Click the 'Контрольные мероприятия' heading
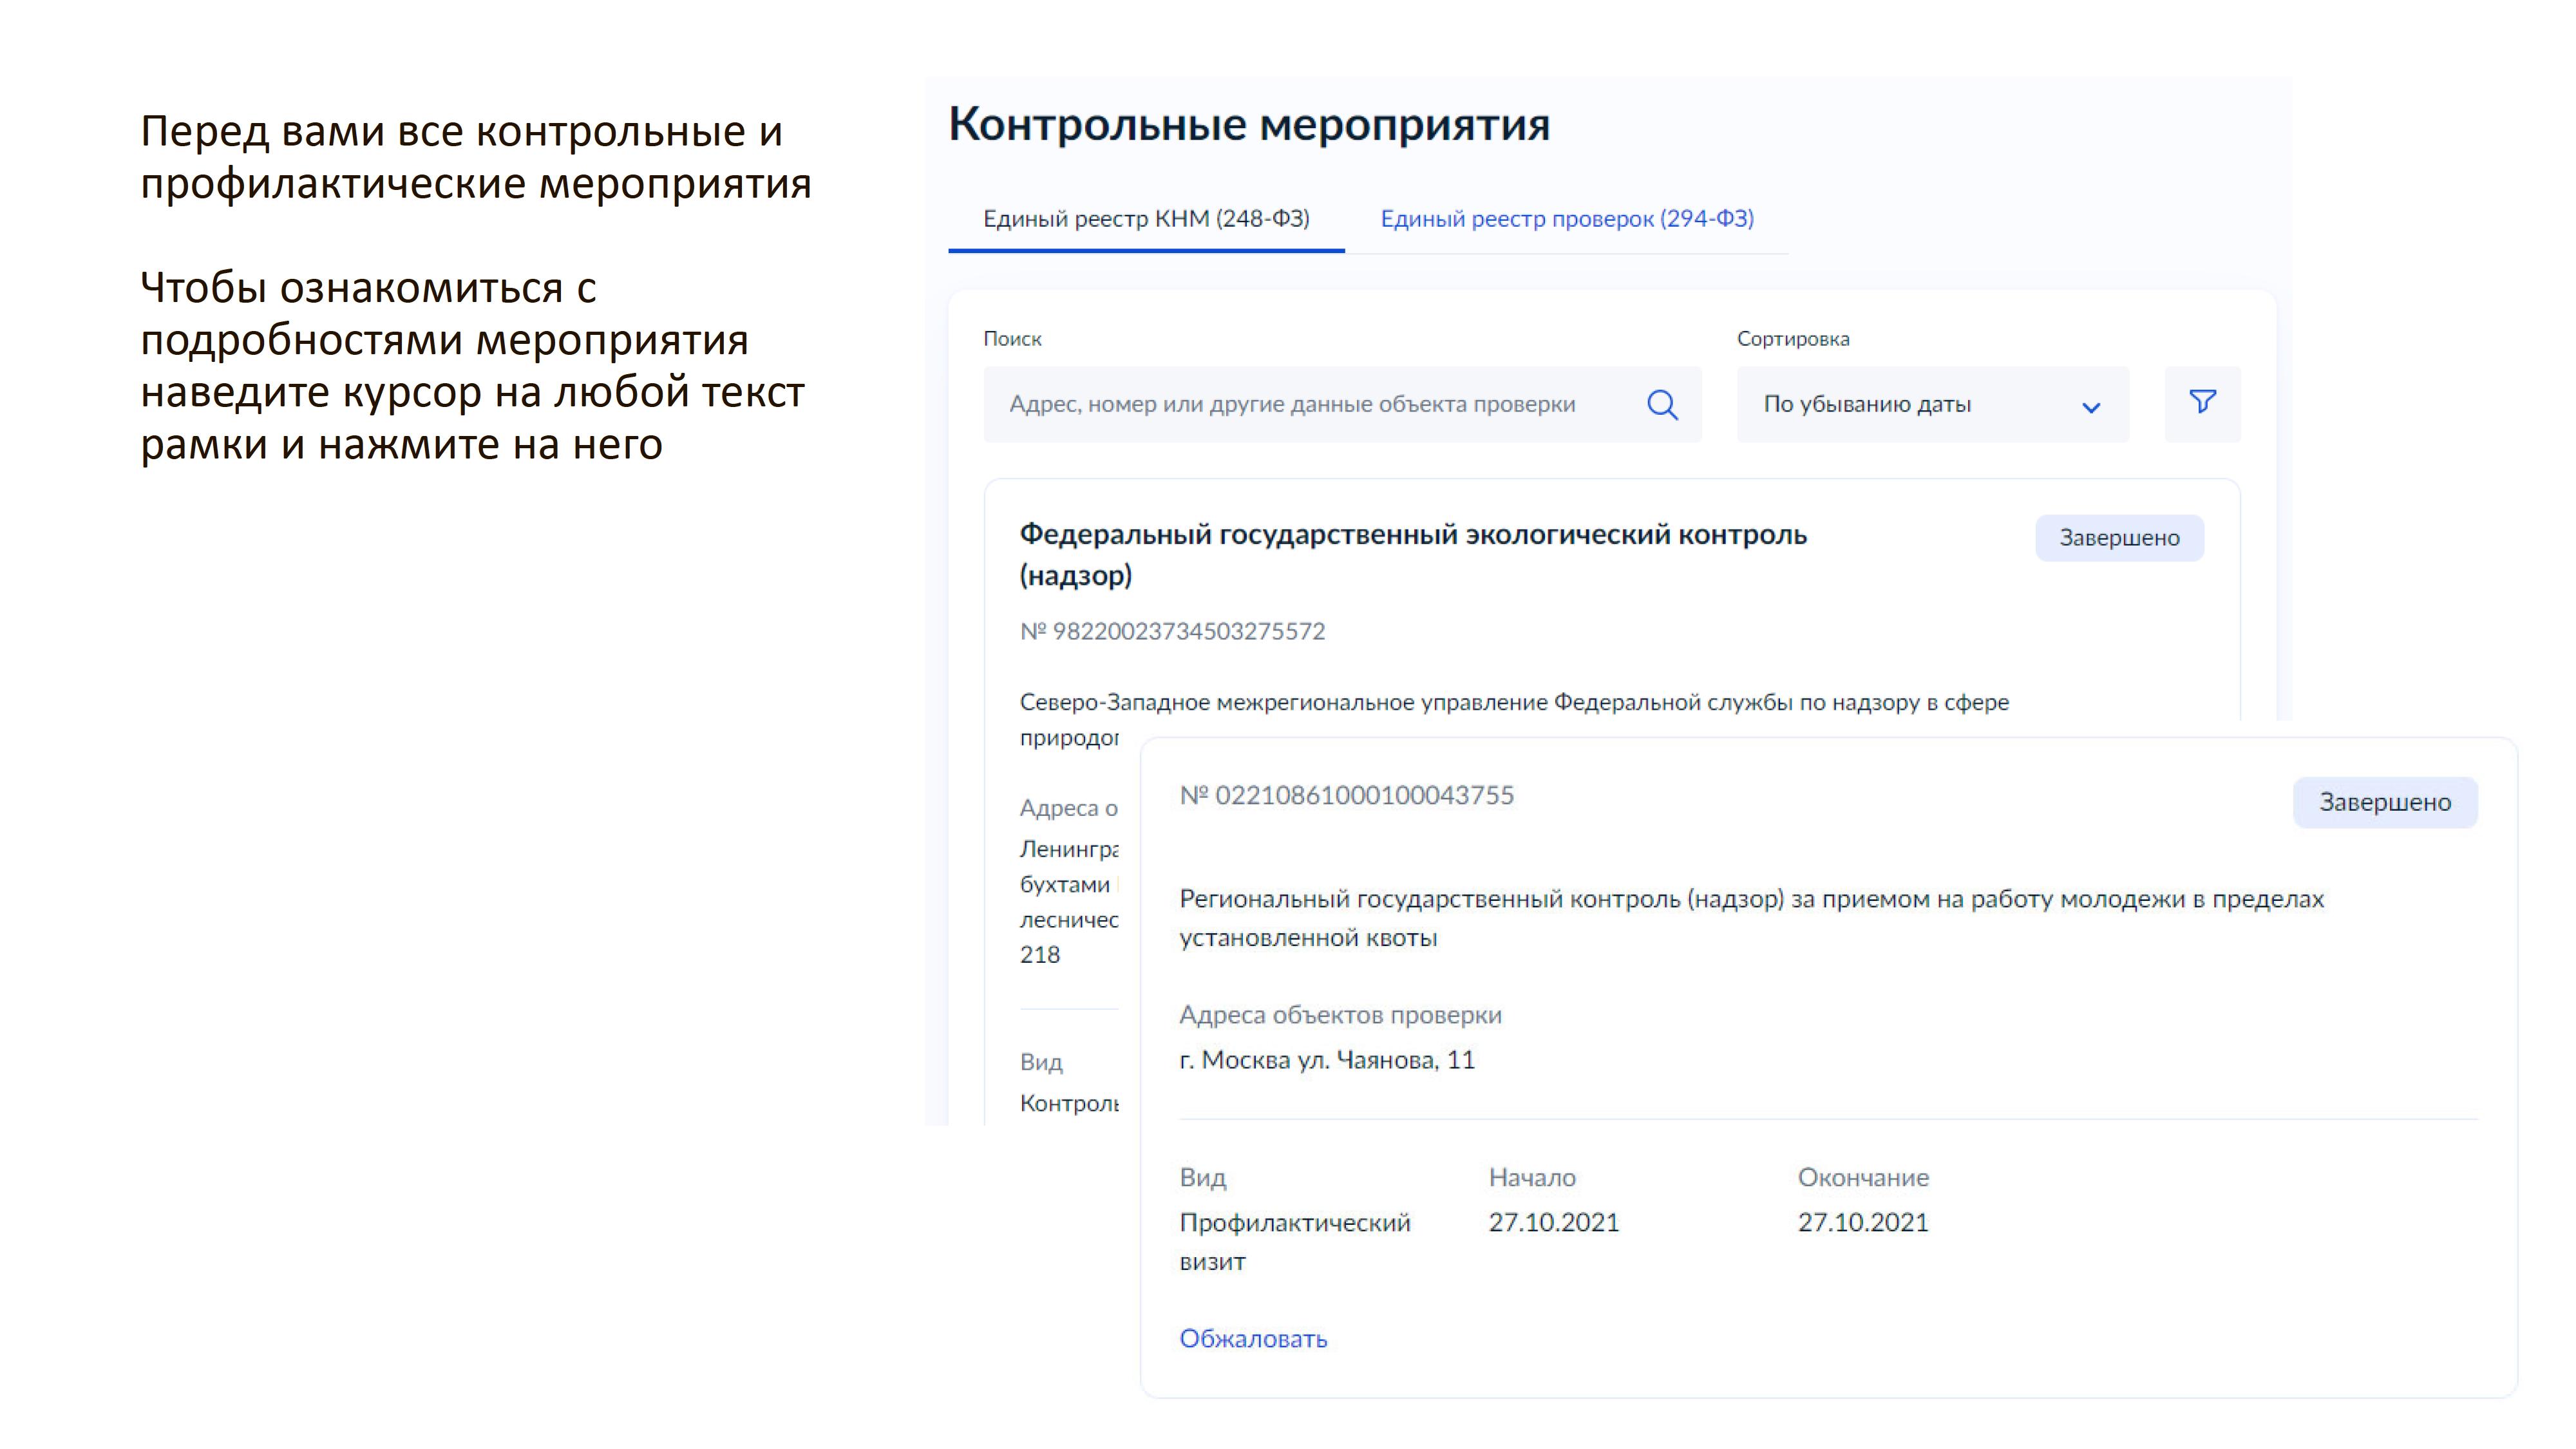 1249,124
